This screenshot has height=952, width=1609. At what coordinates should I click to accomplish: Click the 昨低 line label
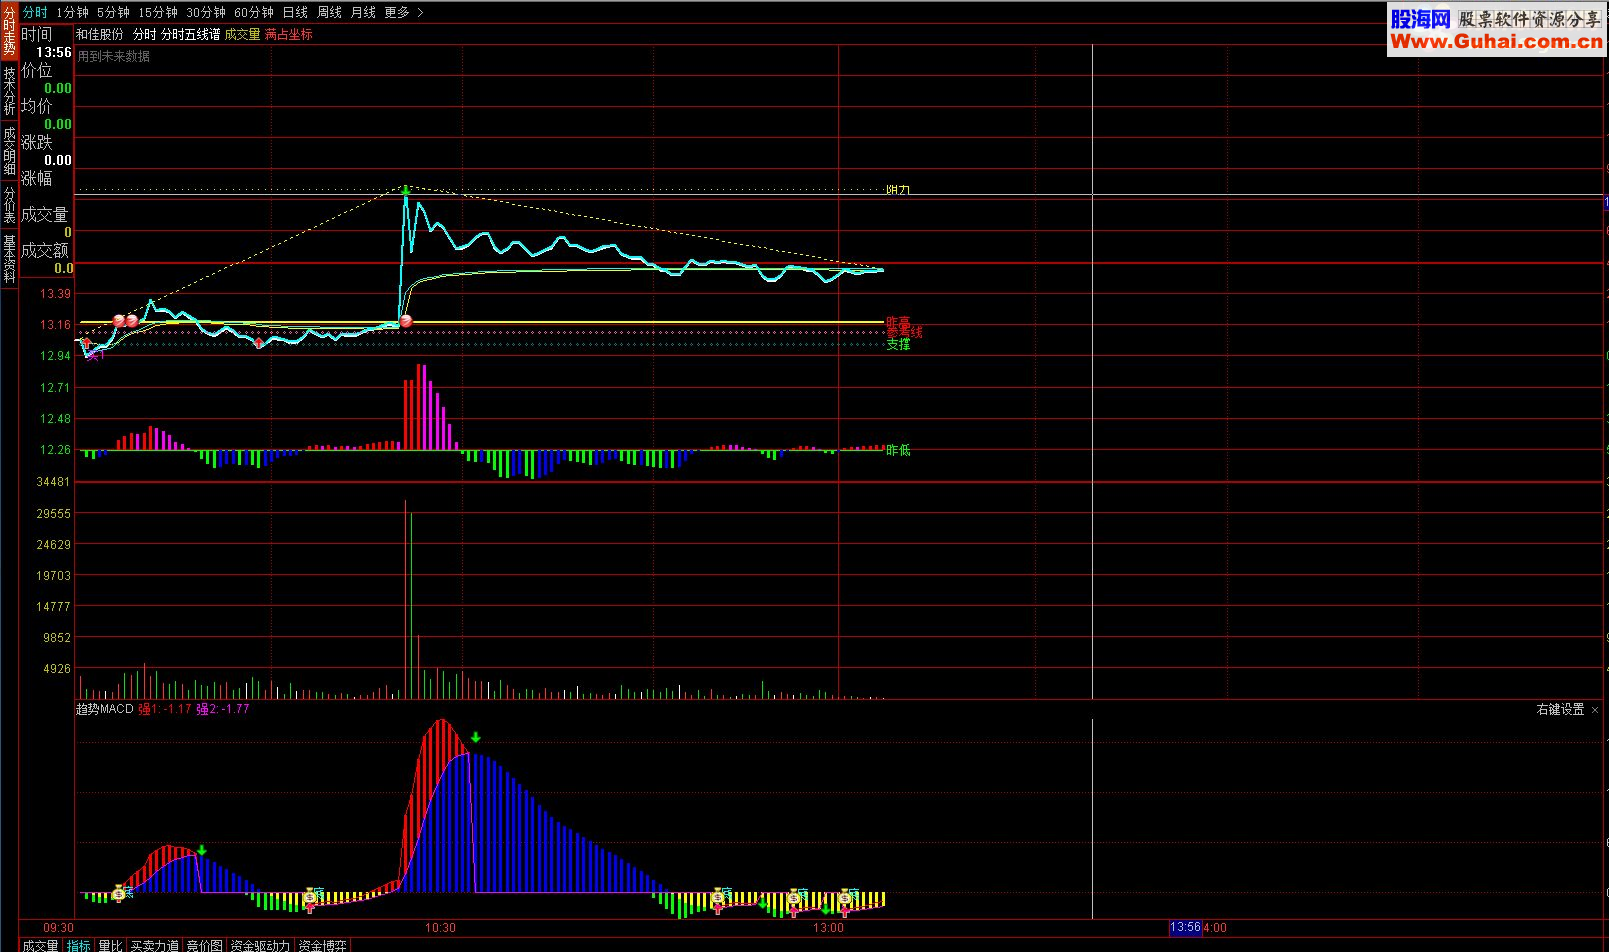coord(898,450)
